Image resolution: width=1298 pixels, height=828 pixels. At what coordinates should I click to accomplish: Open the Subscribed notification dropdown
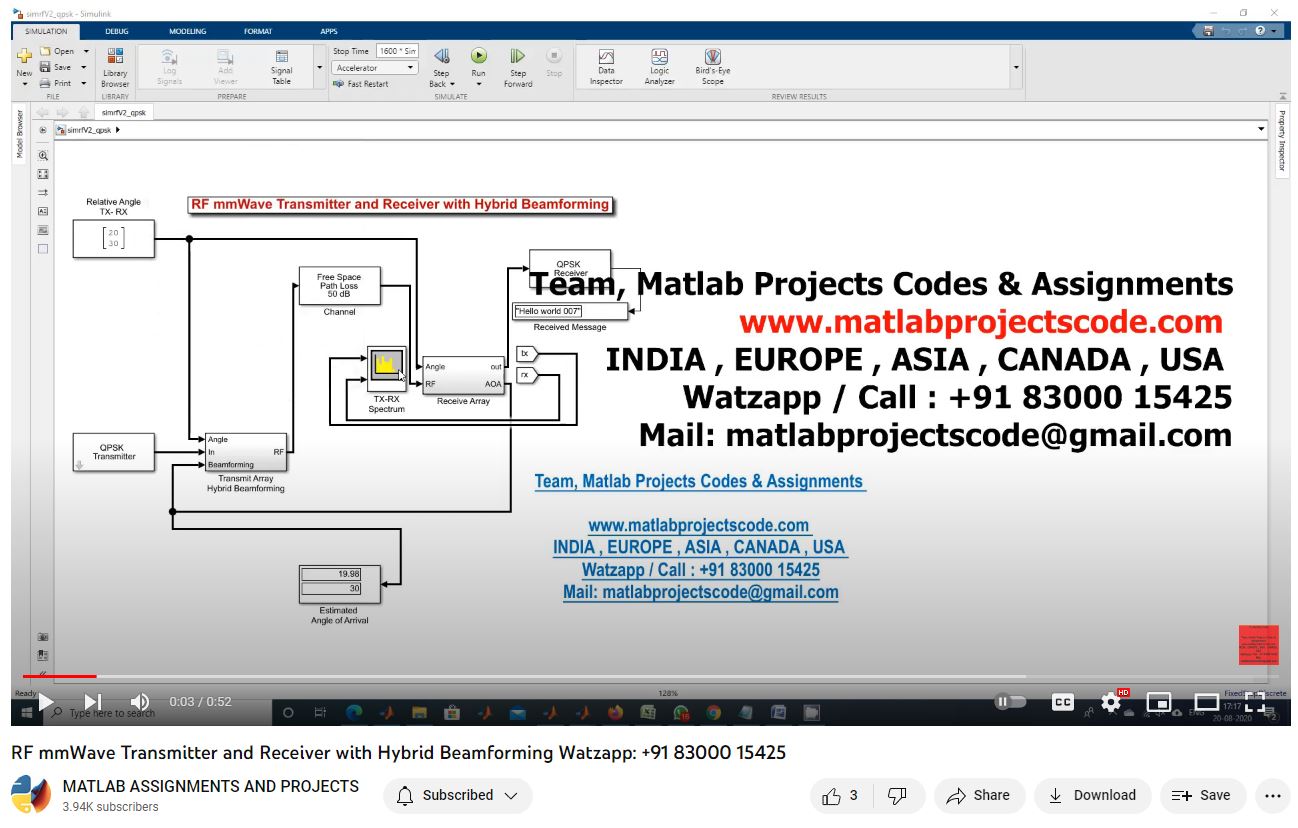458,796
